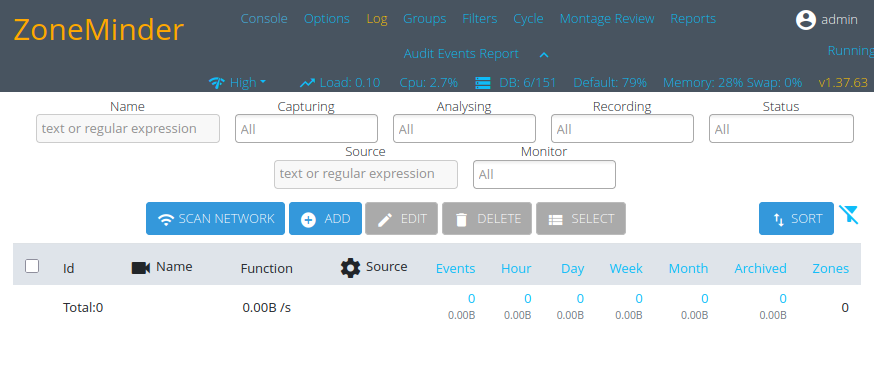Click the Zones column header link
Image resolution: width=874 pixels, height=382 pixels.
[831, 268]
